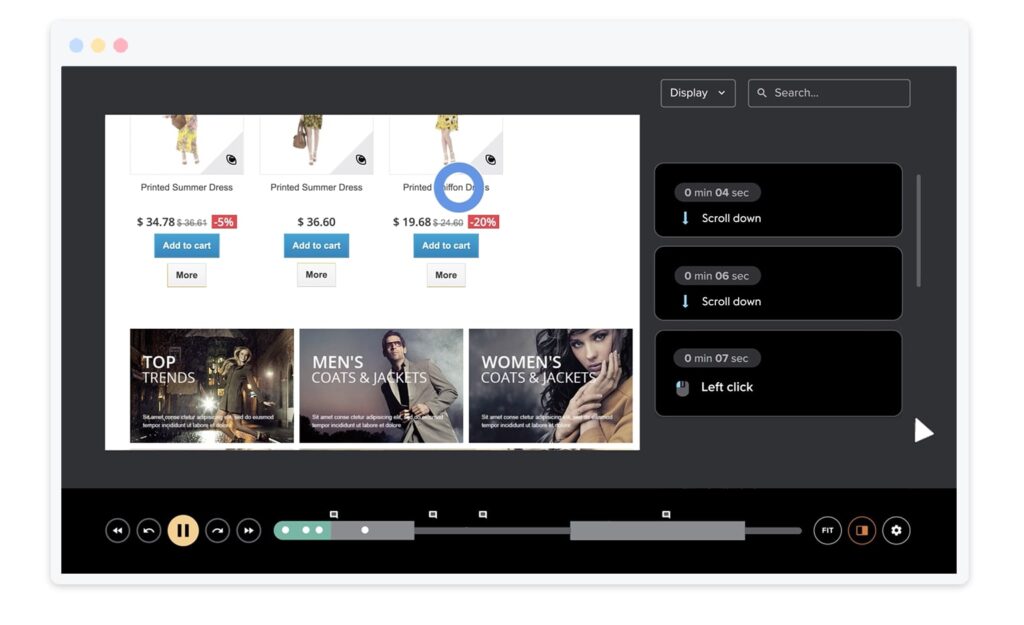Click the Men's Coats & Jackets banner
The image size is (1024, 625).
point(381,386)
